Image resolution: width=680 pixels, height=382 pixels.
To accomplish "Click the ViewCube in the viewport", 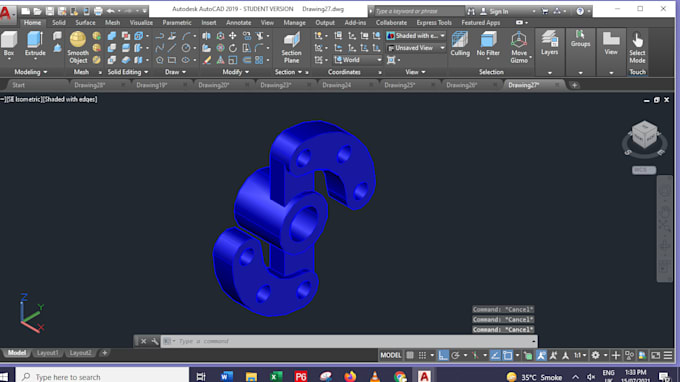I will coord(645,134).
